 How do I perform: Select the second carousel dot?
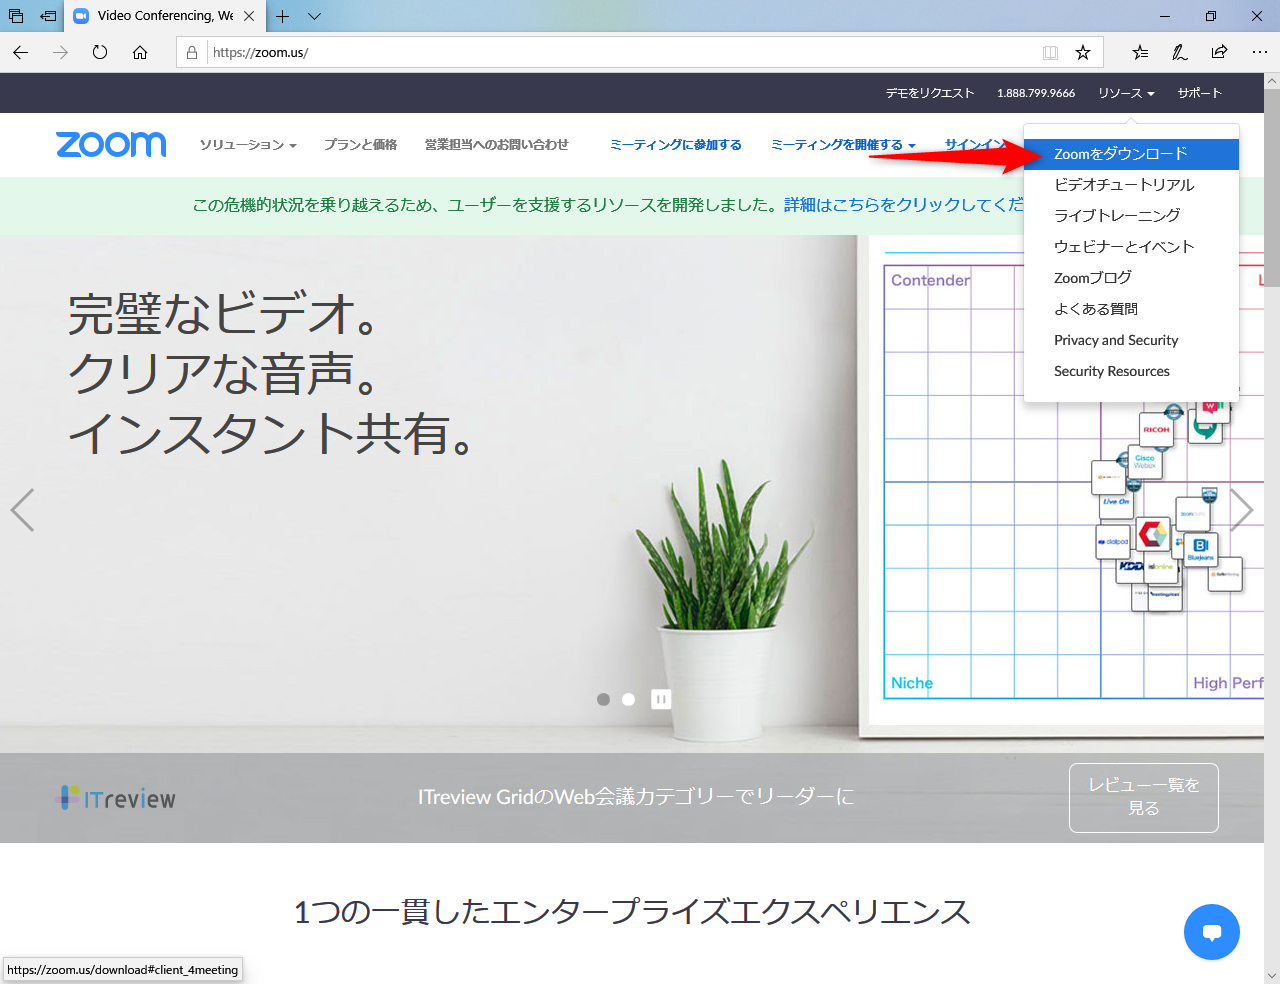(628, 699)
